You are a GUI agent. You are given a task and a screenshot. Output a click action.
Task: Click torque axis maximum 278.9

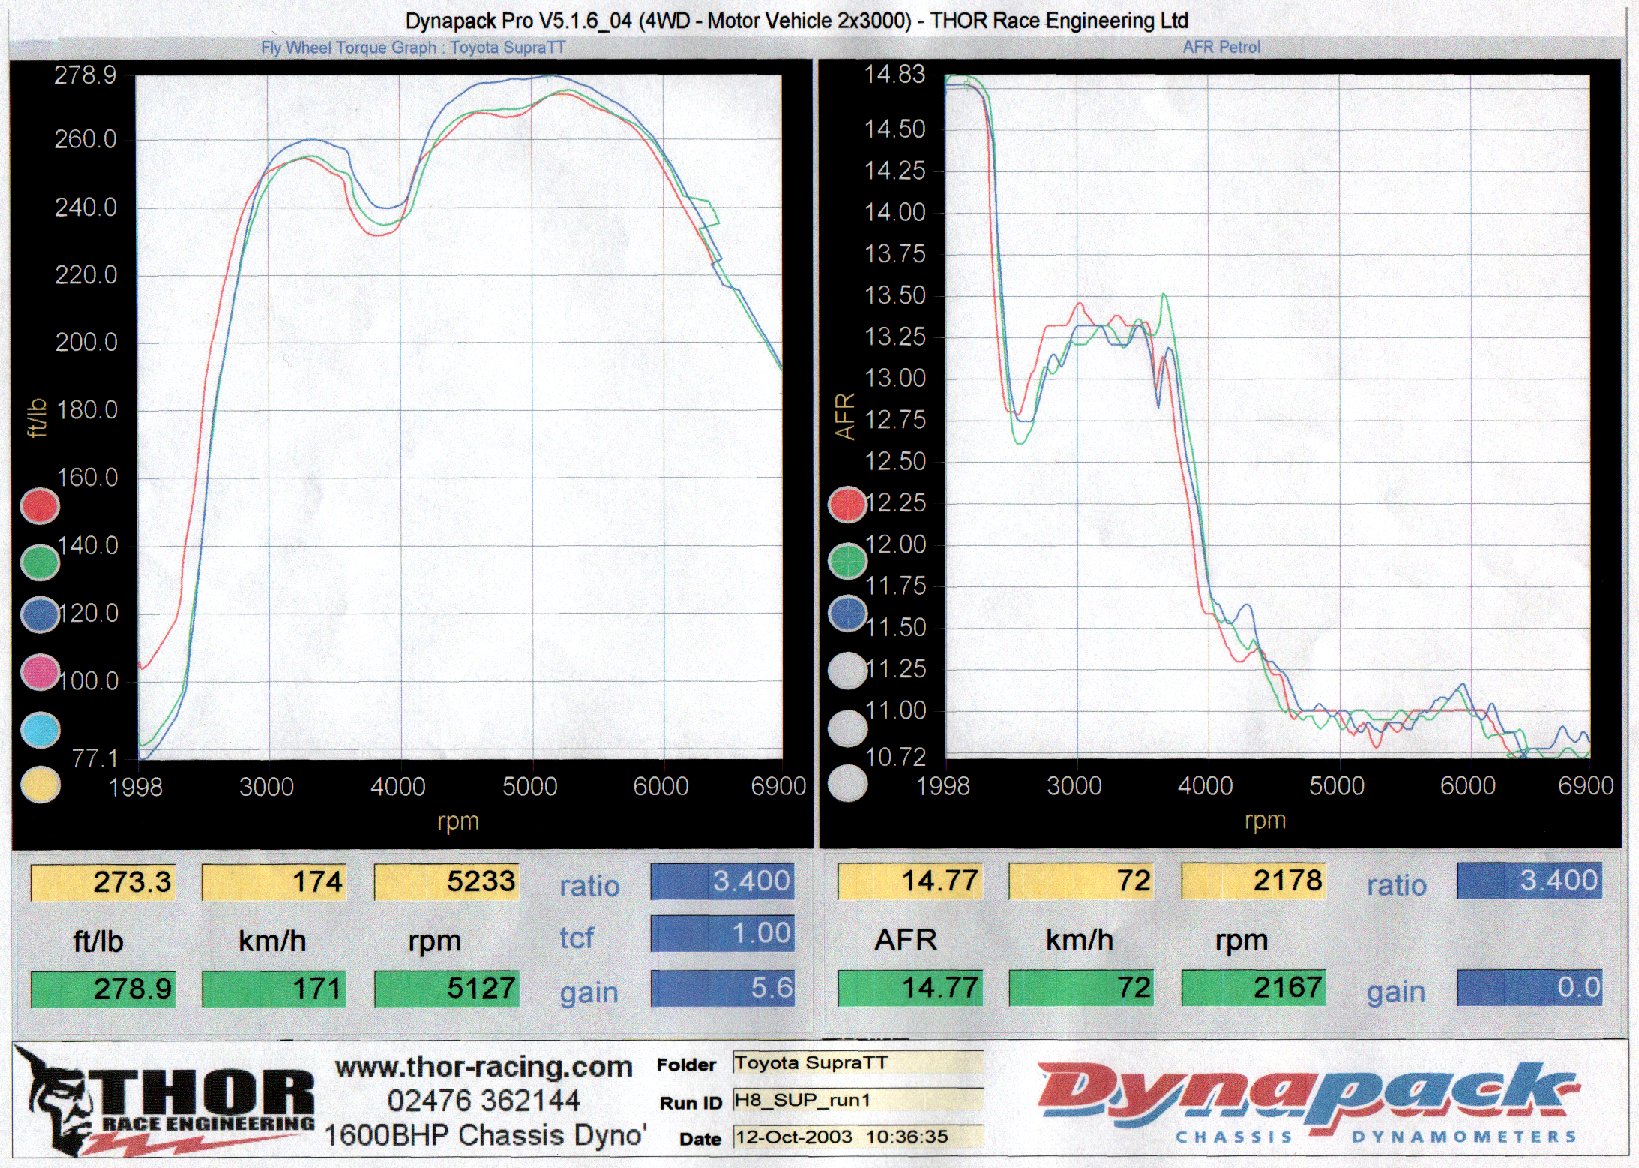pyautogui.click(x=86, y=75)
